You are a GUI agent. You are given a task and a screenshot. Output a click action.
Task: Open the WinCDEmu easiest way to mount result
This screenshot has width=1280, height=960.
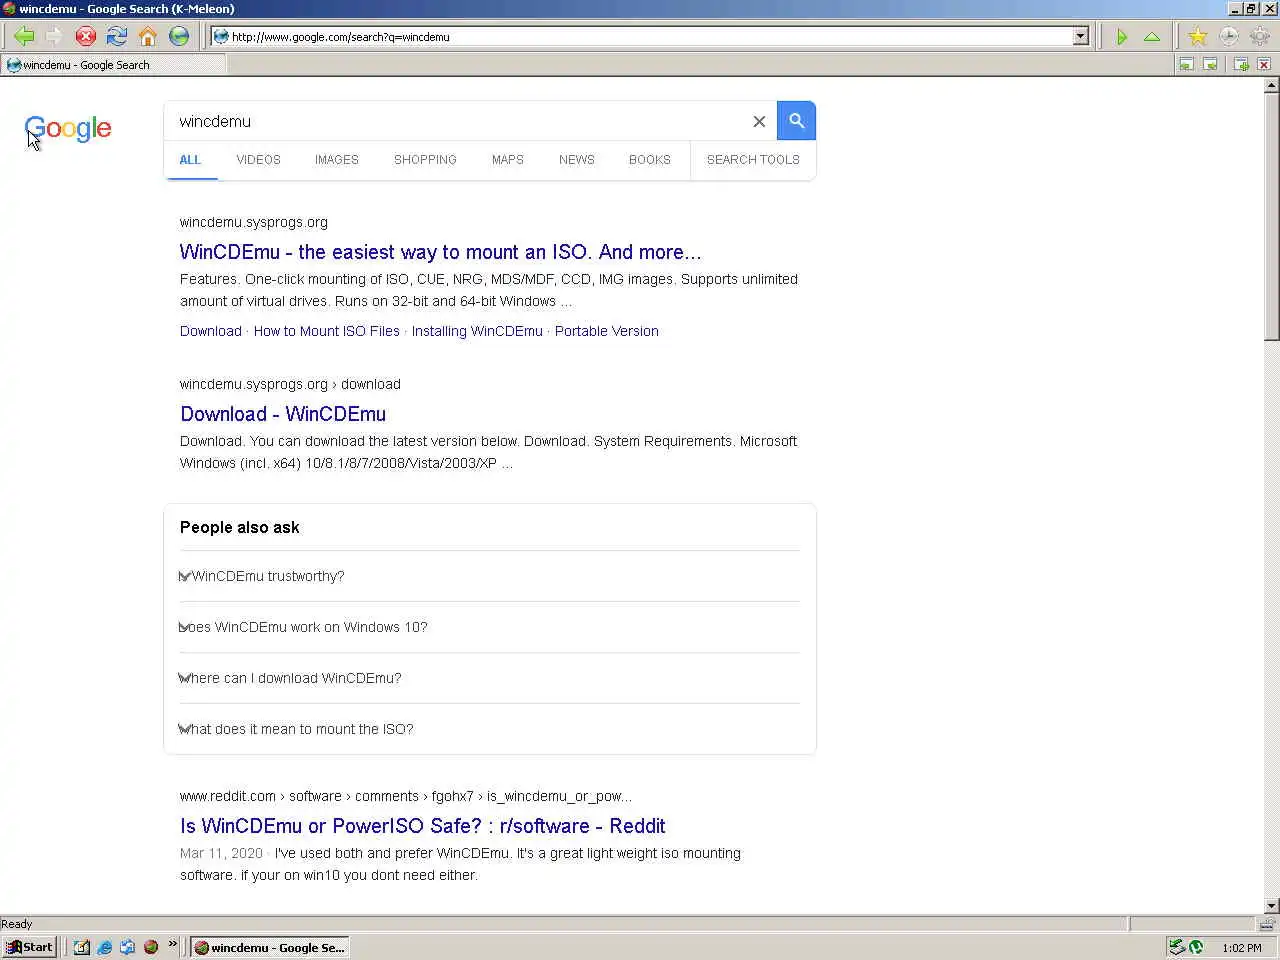click(x=441, y=252)
